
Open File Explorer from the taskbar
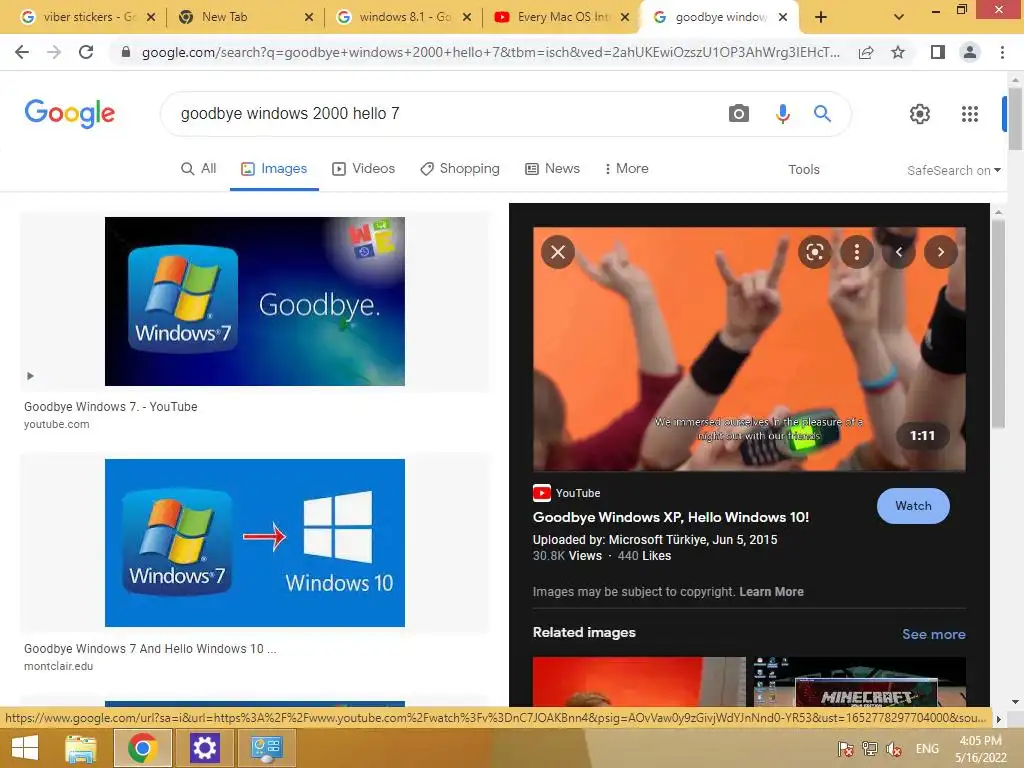(81, 748)
